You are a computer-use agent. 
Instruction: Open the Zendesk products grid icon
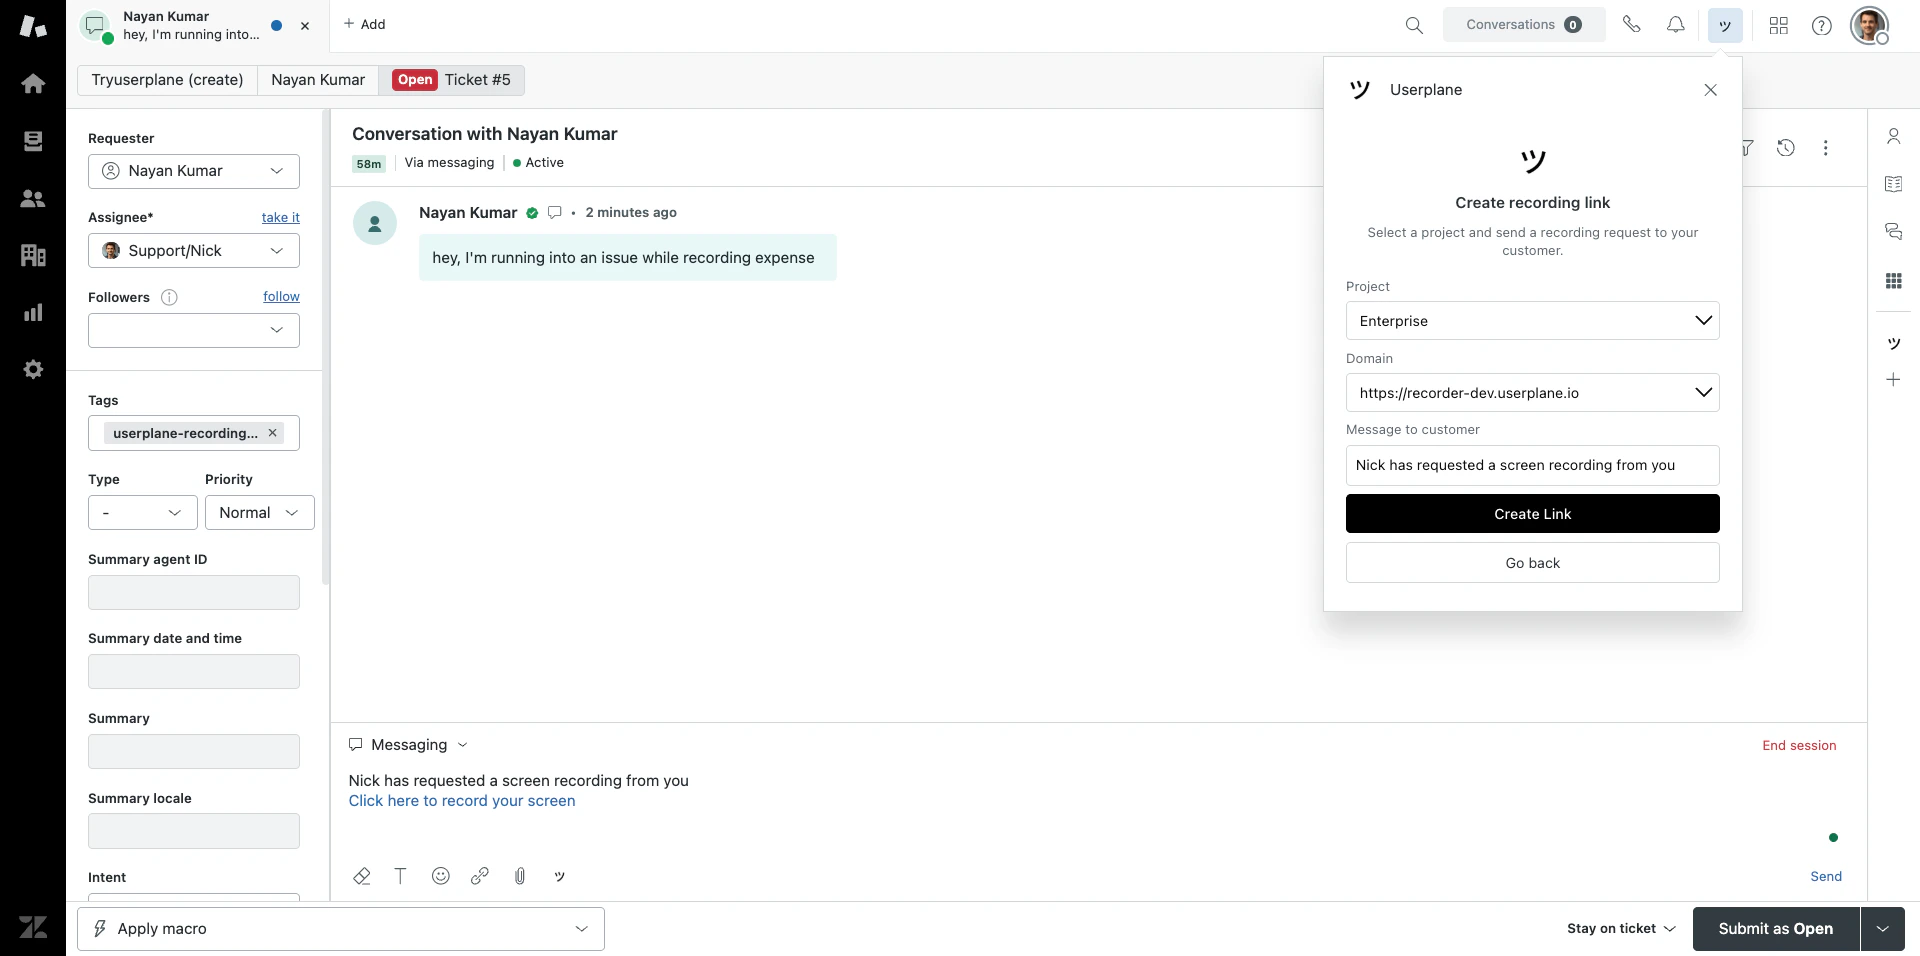pos(1778,25)
